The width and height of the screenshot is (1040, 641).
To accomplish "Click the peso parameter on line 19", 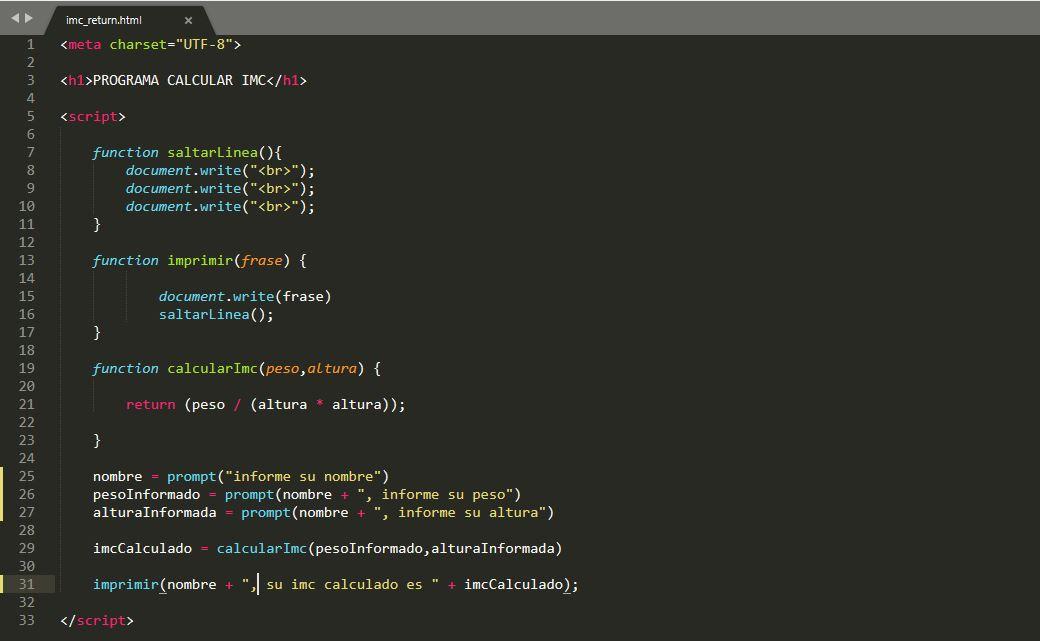I will [x=283, y=368].
